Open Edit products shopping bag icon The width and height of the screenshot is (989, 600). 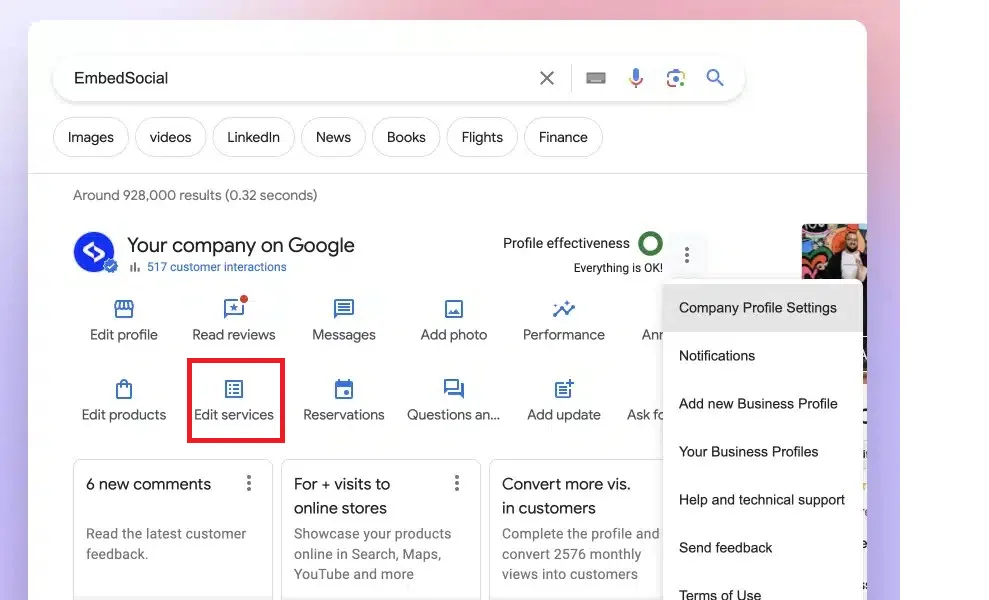click(124, 389)
